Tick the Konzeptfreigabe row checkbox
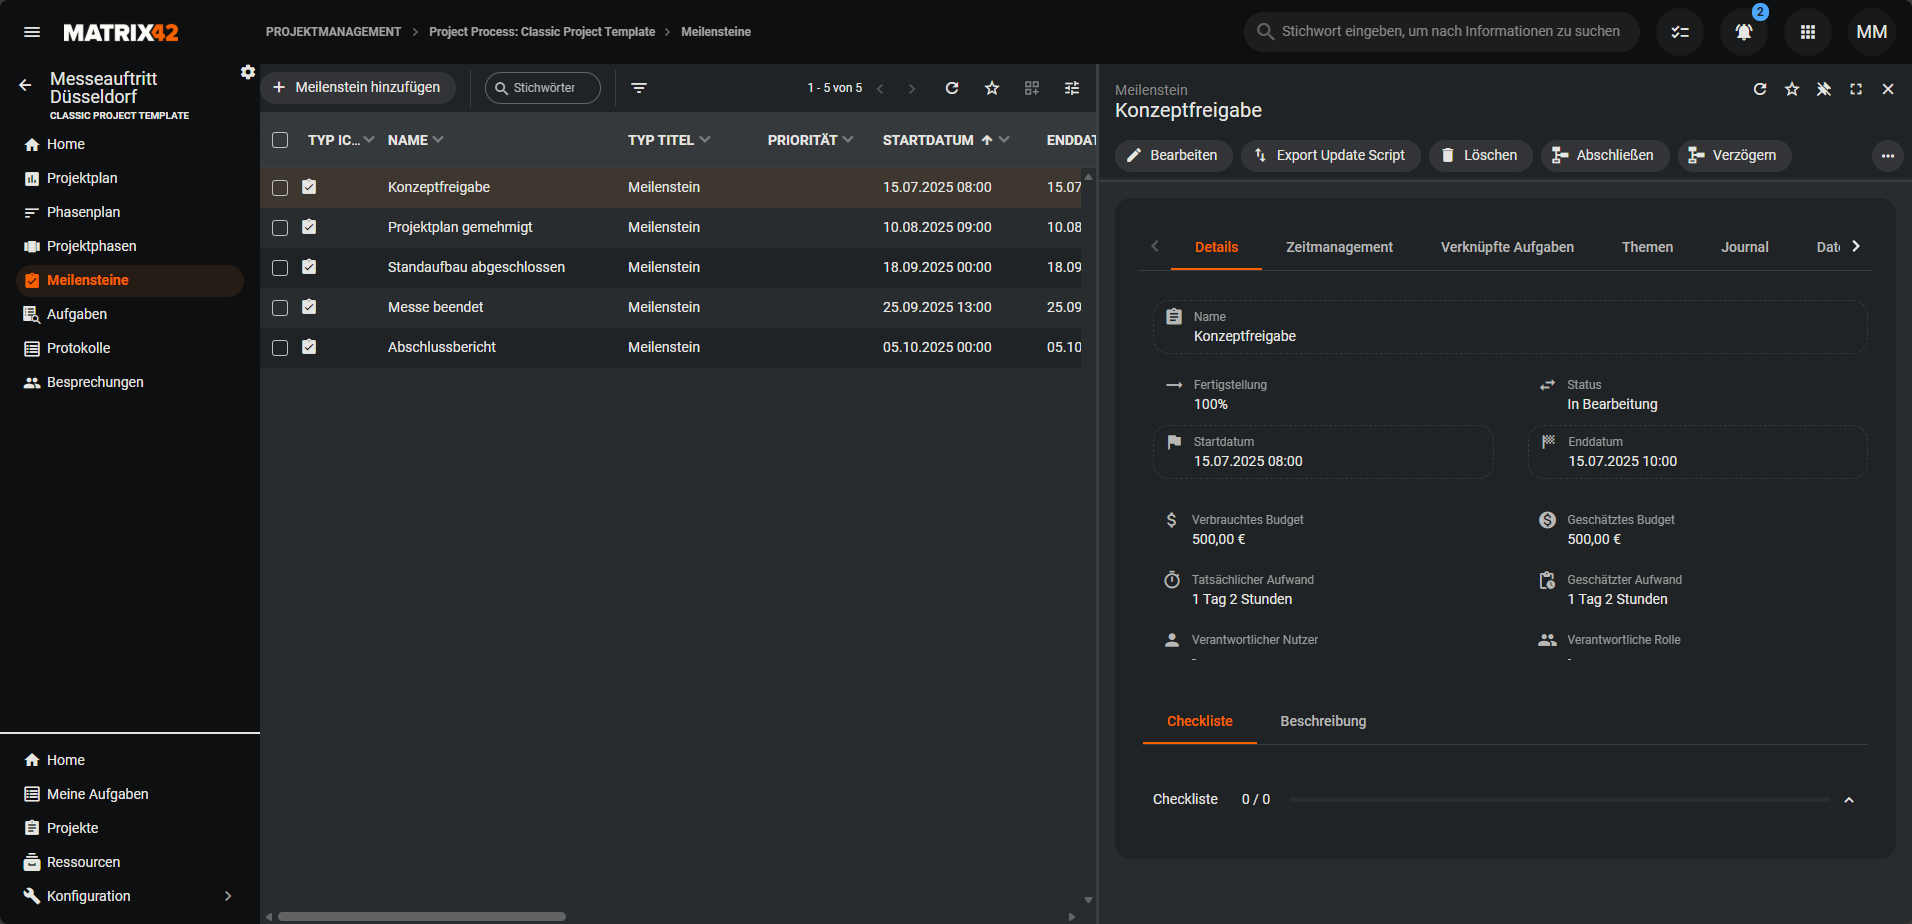1912x924 pixels. 280,187
